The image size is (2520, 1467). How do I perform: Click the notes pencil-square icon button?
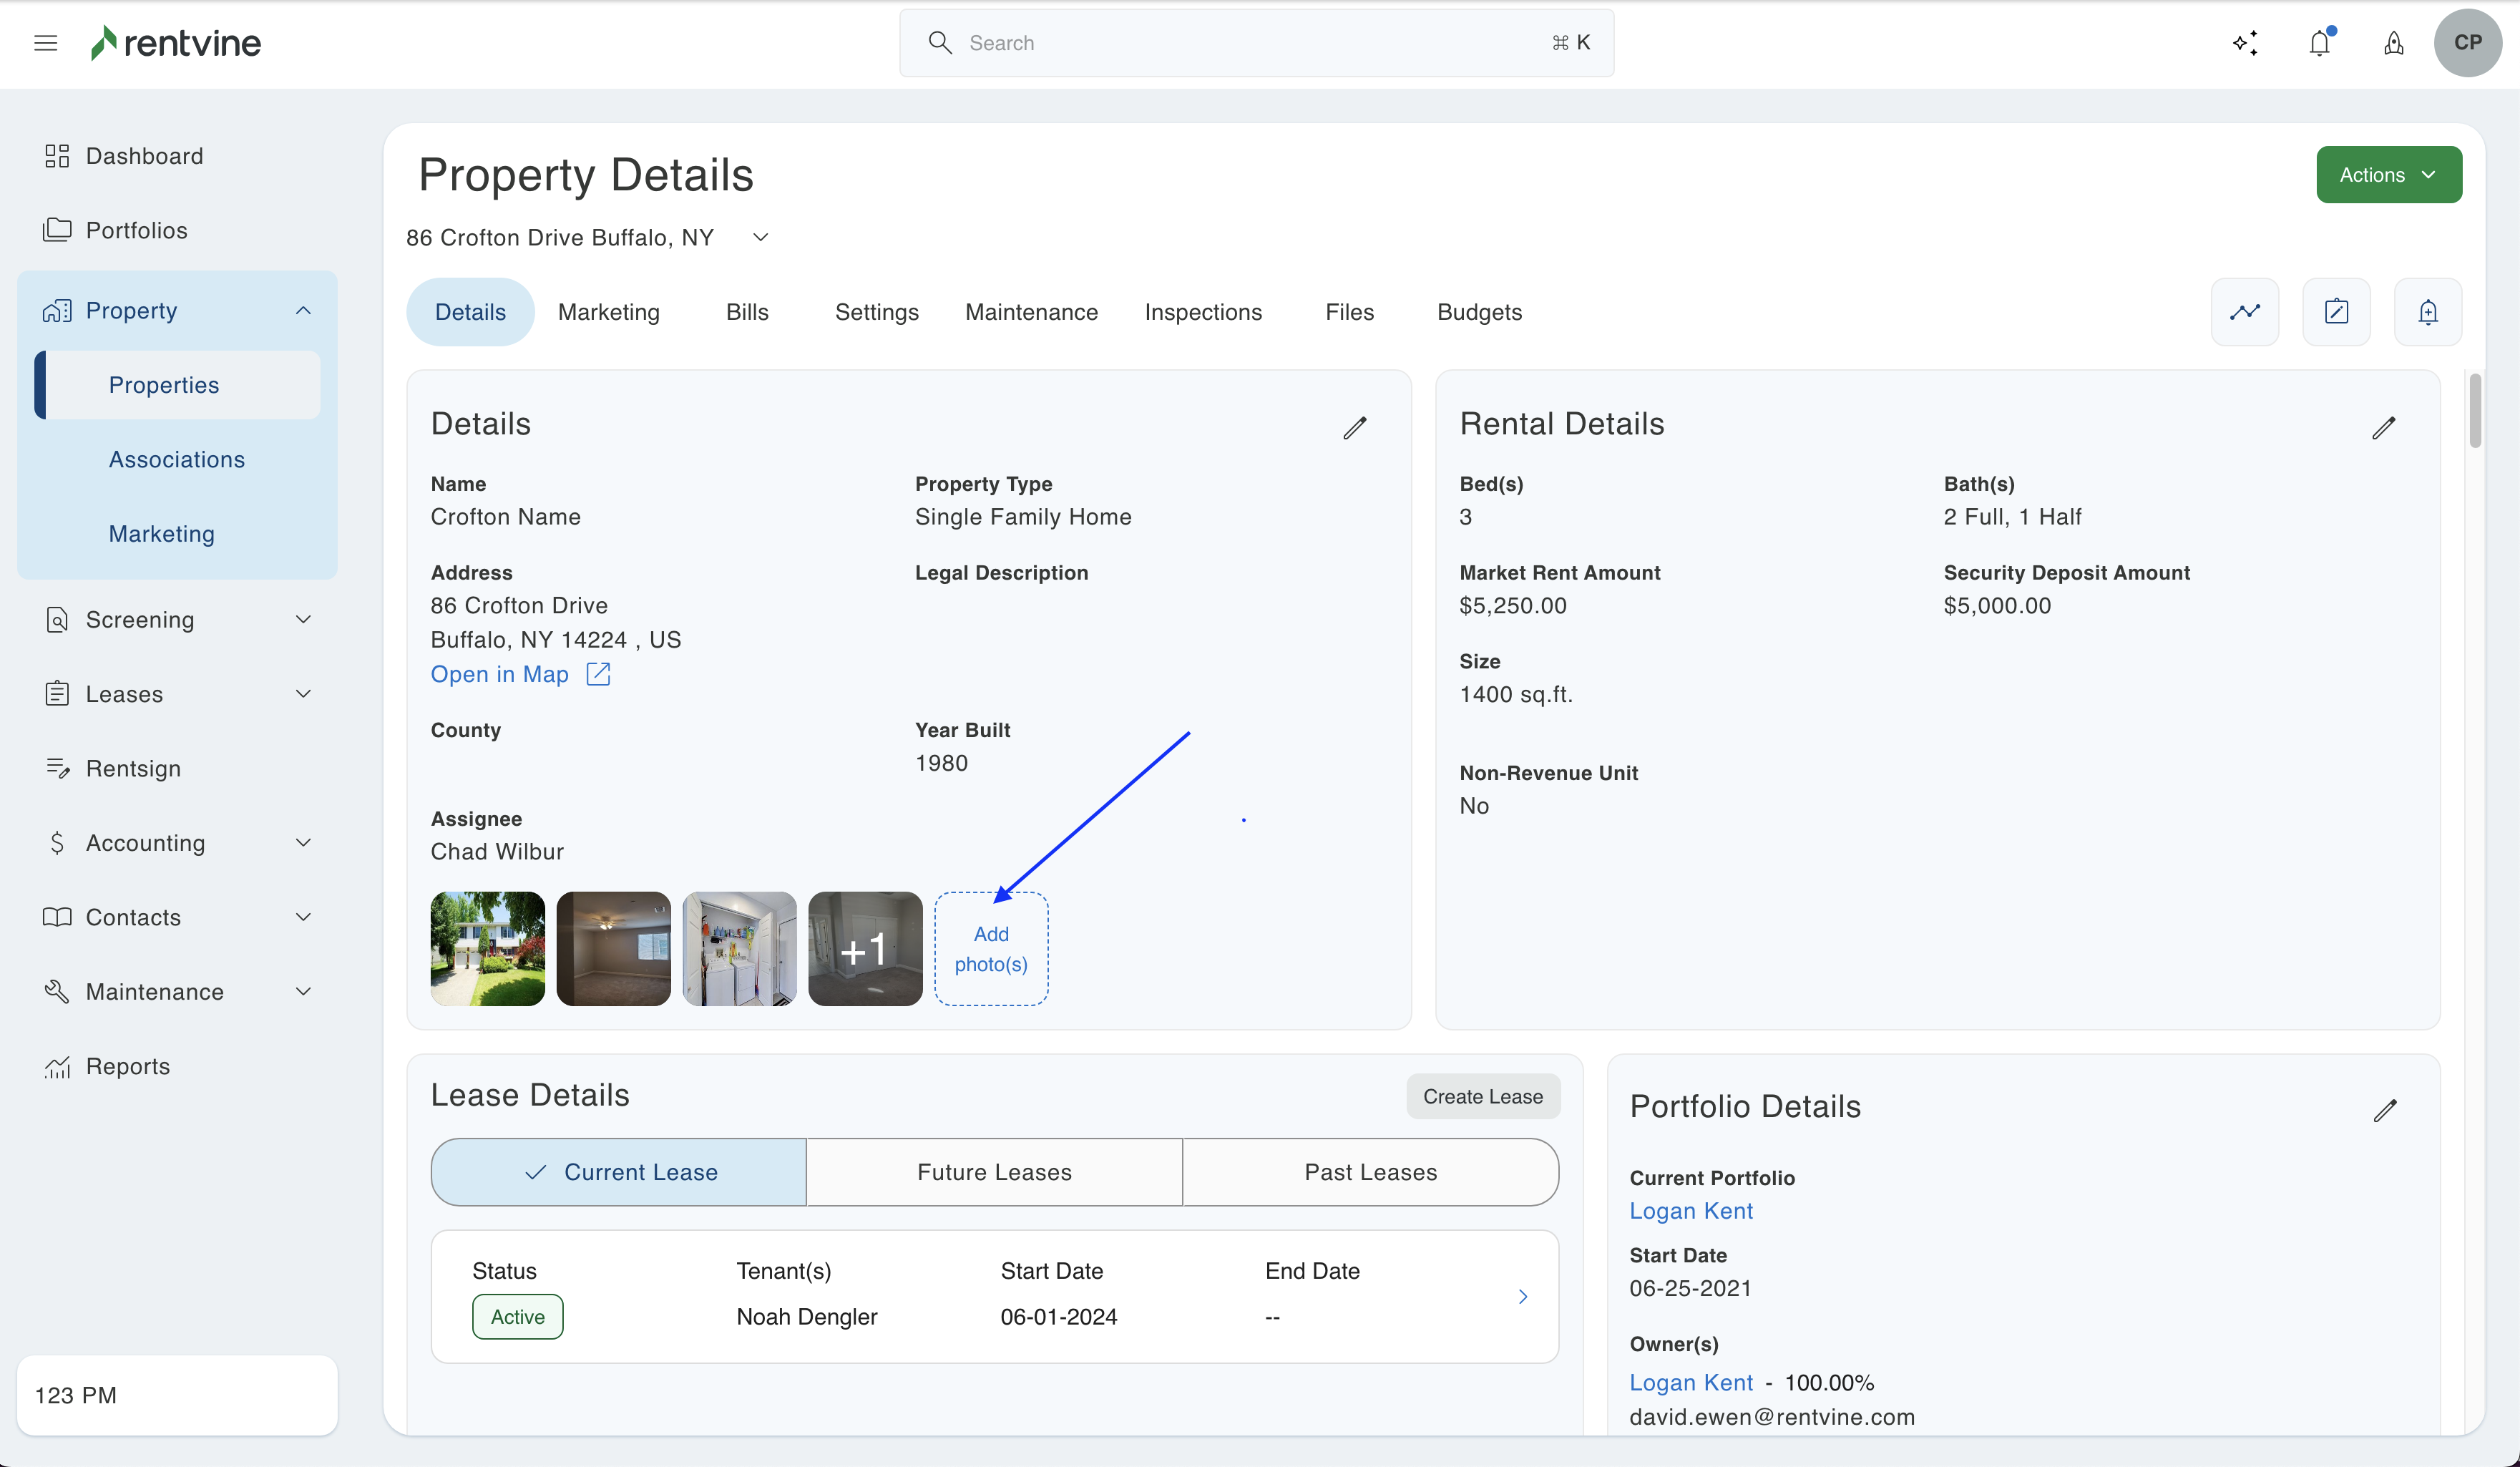2336,312
